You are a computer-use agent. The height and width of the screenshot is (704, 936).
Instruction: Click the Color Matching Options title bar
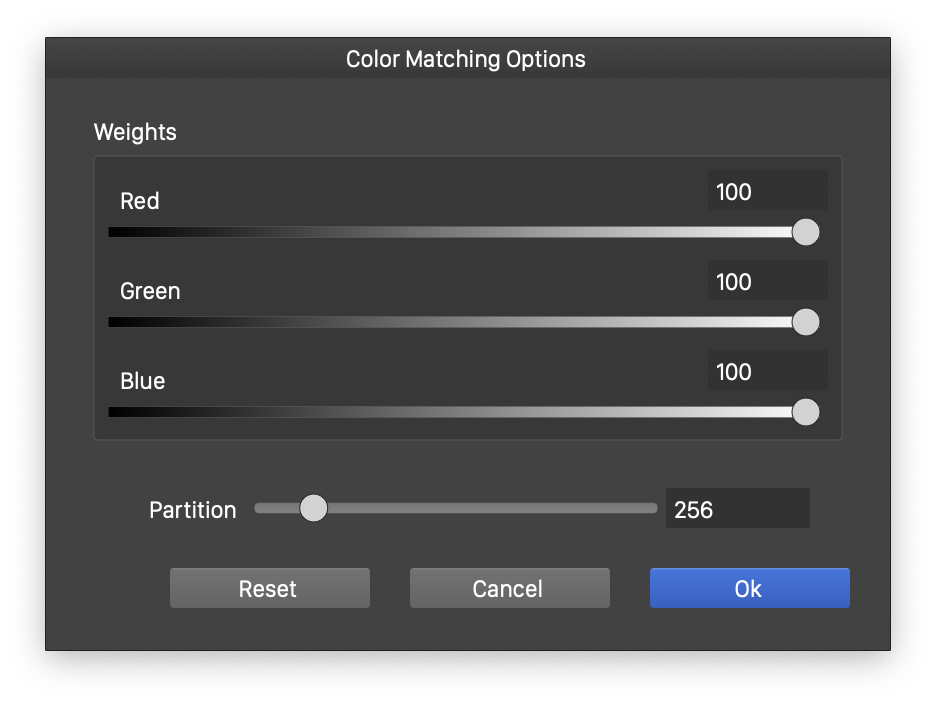pos(466,59)
